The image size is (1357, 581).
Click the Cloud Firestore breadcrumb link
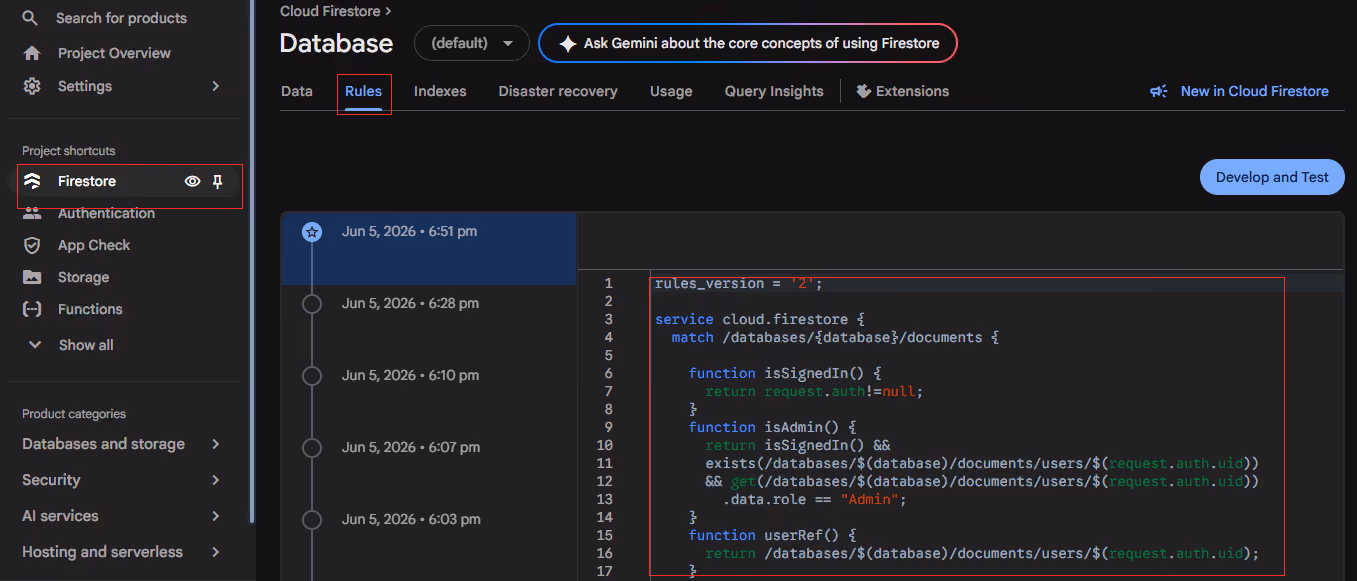pos(330,11)
